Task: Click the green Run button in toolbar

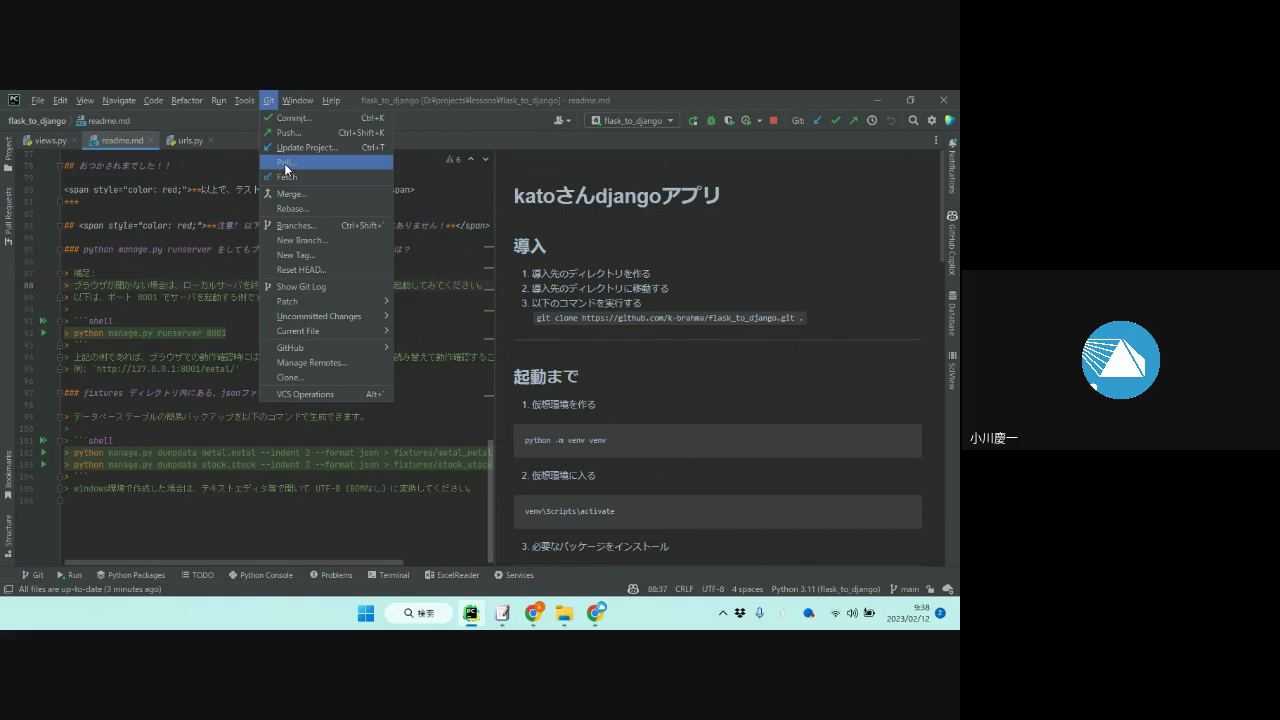Action: tap(693, 121)
